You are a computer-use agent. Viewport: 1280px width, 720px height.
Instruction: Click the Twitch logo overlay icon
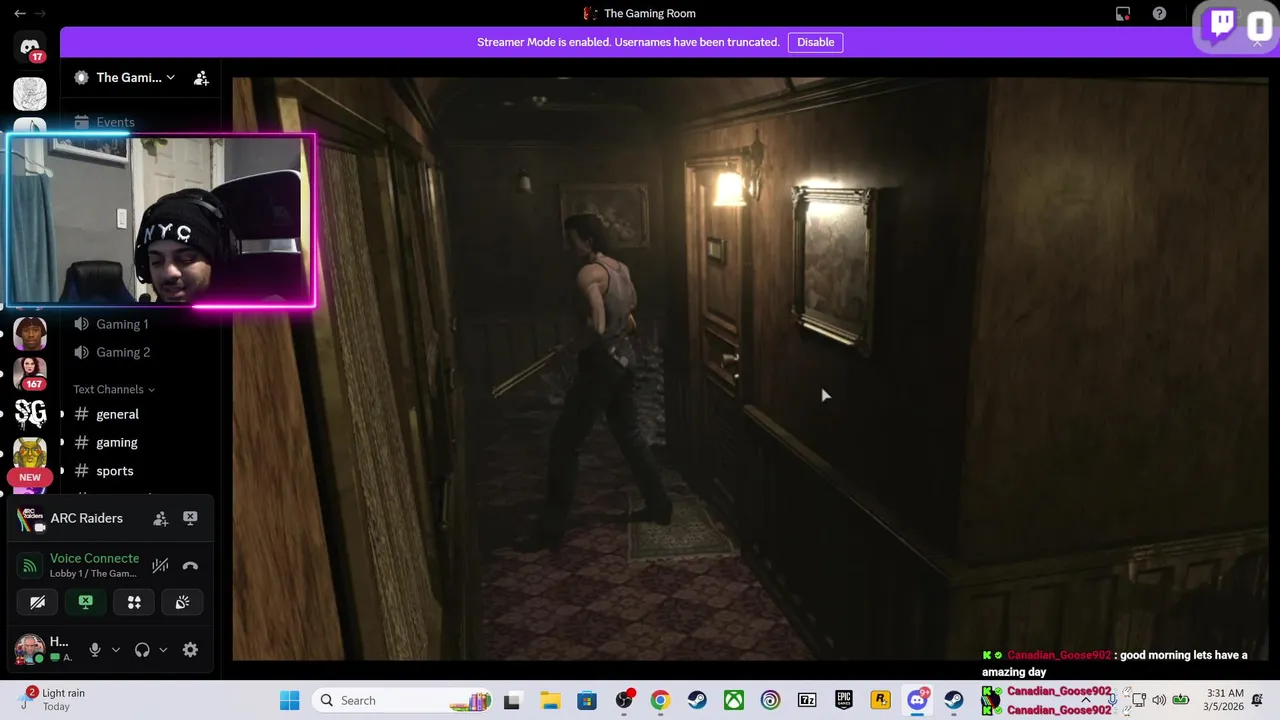click(x=1222, y=26)
